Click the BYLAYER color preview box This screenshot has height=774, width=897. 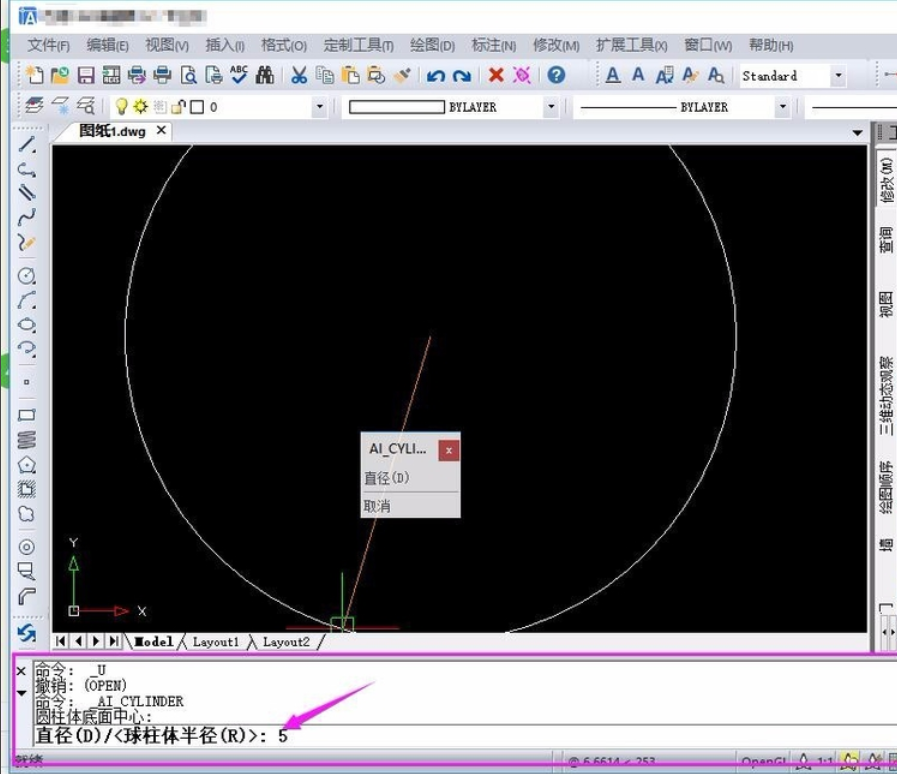coord(396,107)
